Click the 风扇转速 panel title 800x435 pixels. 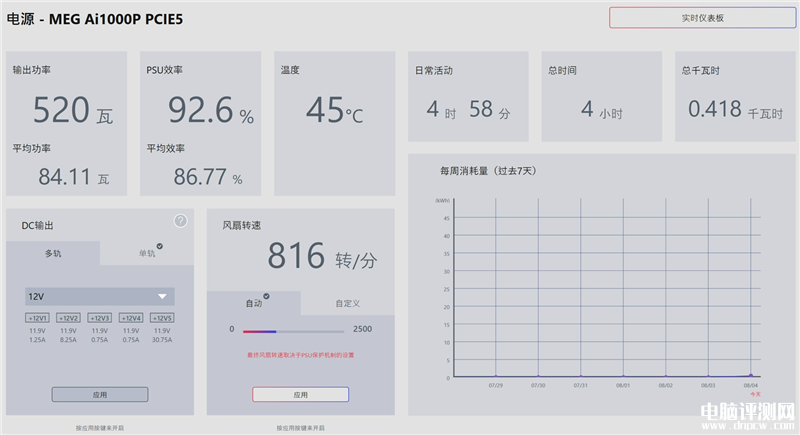point(241,225)
